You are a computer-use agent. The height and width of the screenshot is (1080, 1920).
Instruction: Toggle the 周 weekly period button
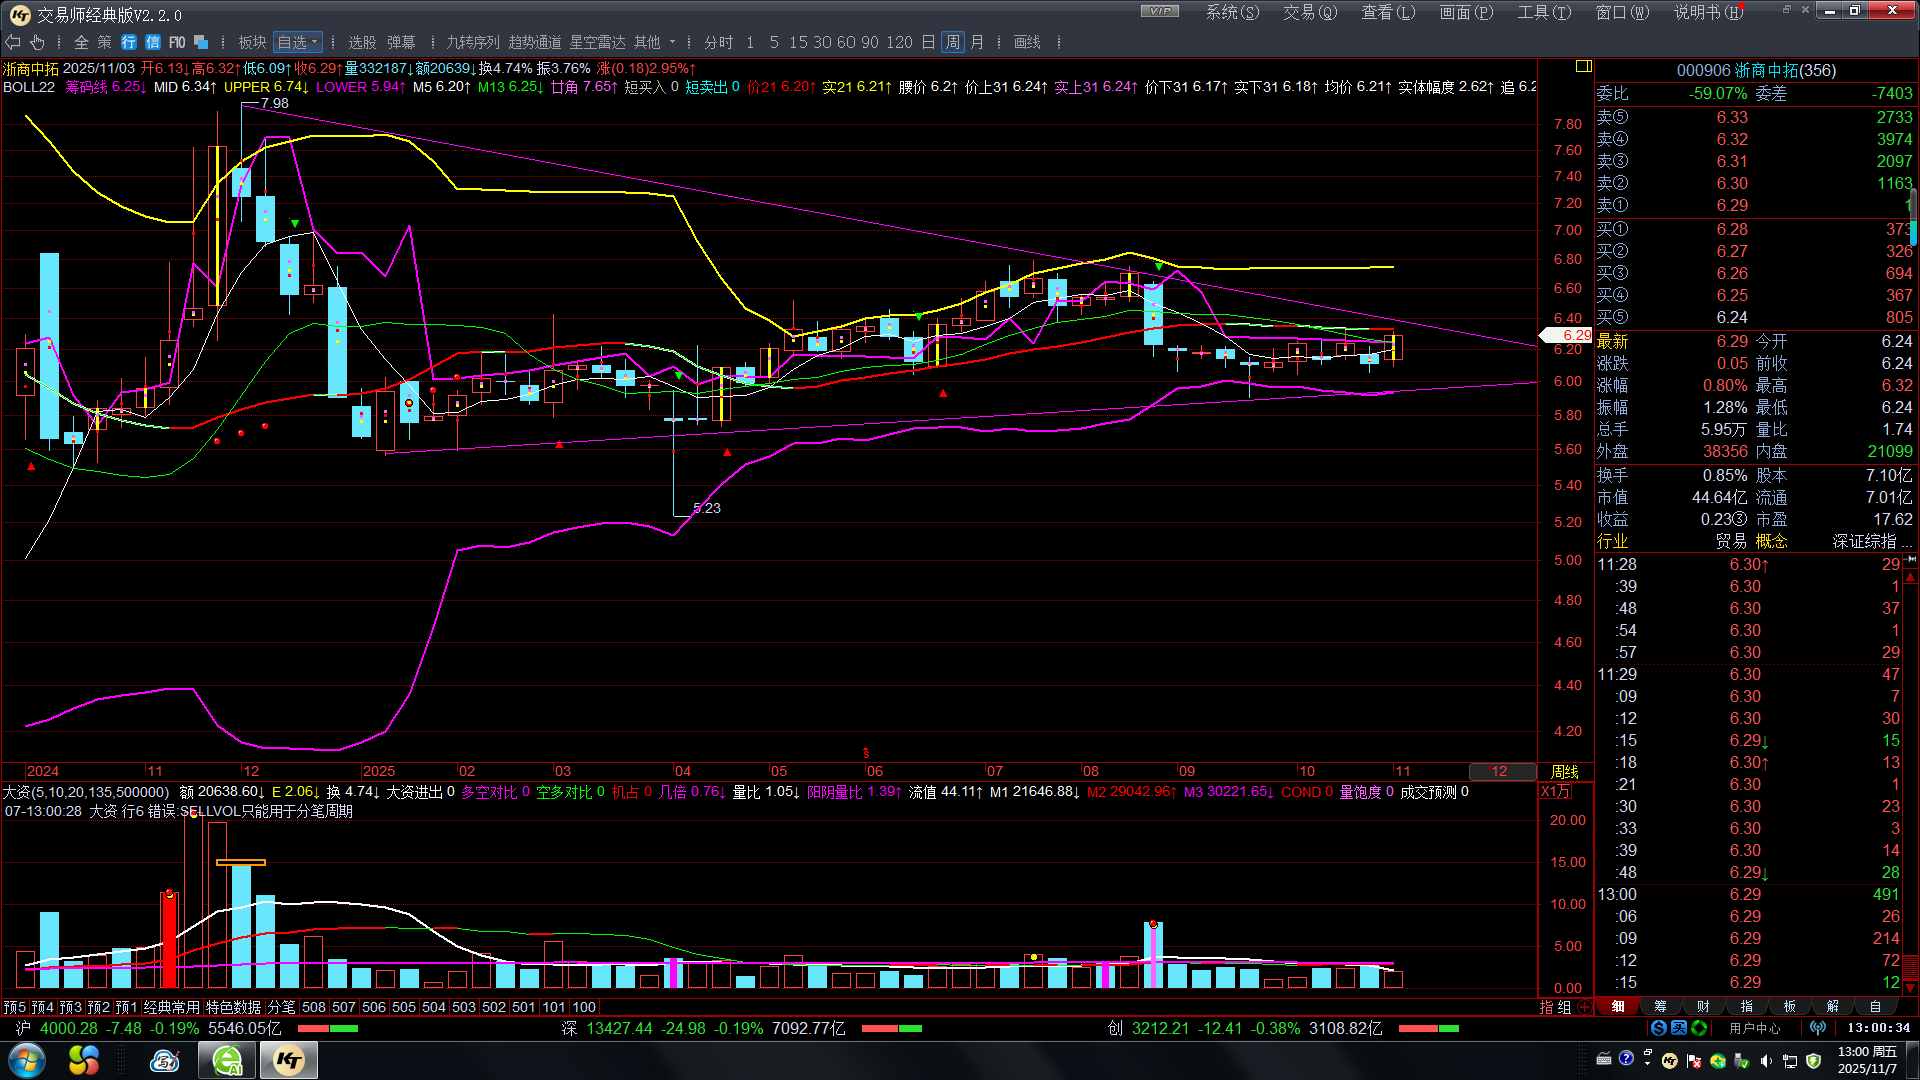(952, 42)
